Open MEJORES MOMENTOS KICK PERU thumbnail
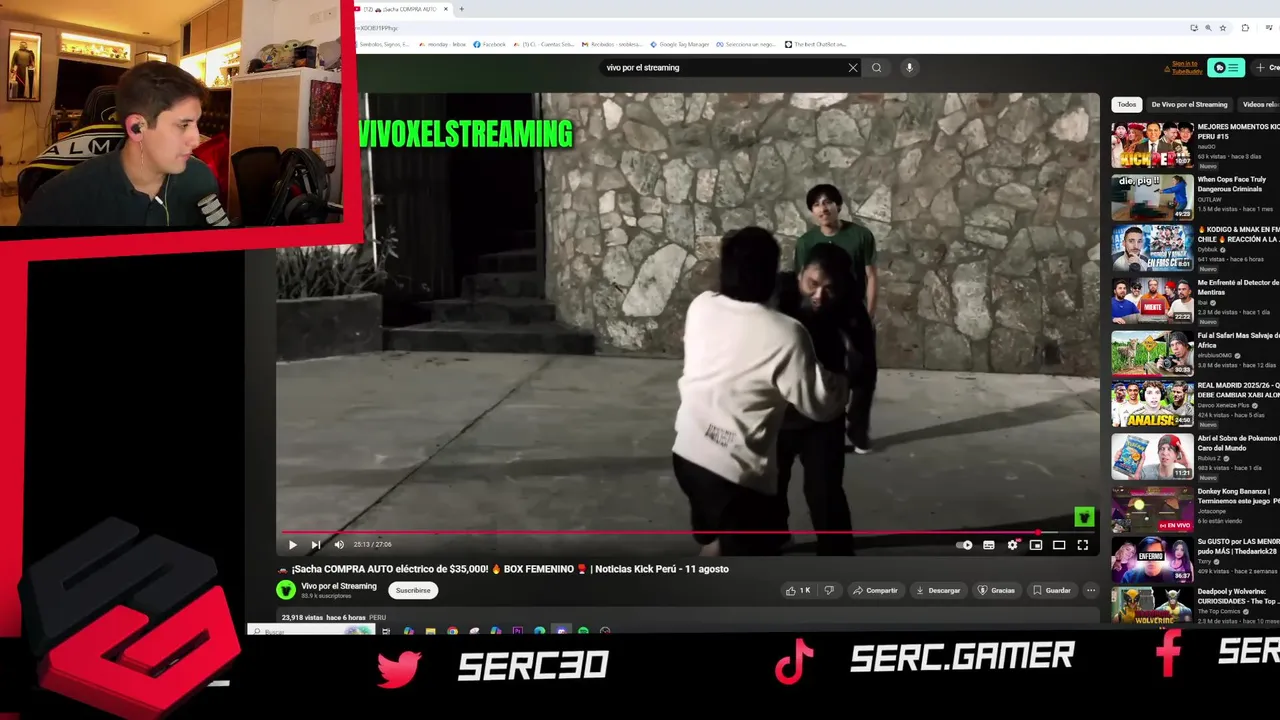 pos(1152,145)
